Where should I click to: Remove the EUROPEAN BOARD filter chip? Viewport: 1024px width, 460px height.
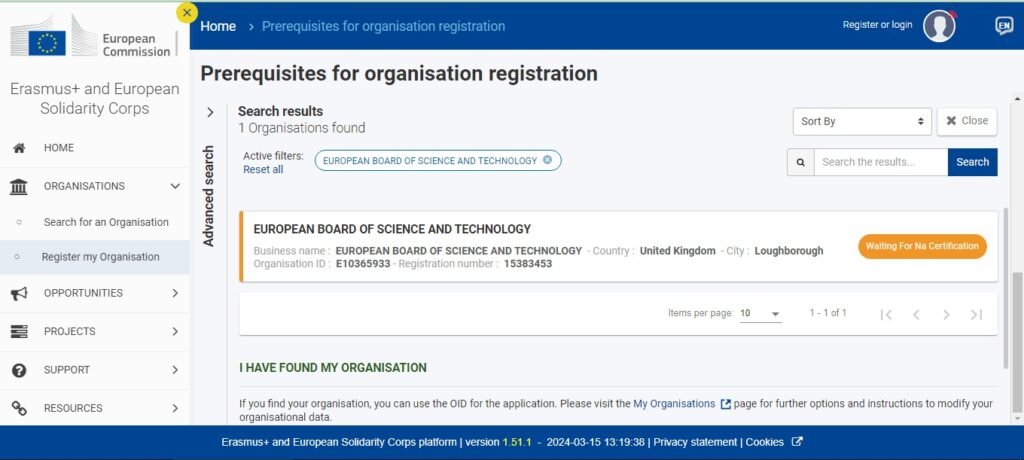pyautogui.click(x=547, y=160)
